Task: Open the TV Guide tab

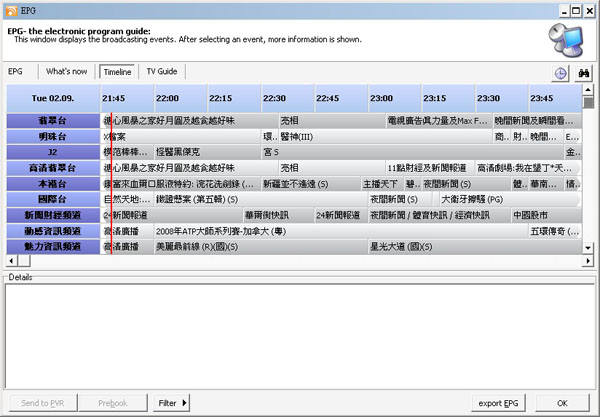Action: [x=161, y=72]
